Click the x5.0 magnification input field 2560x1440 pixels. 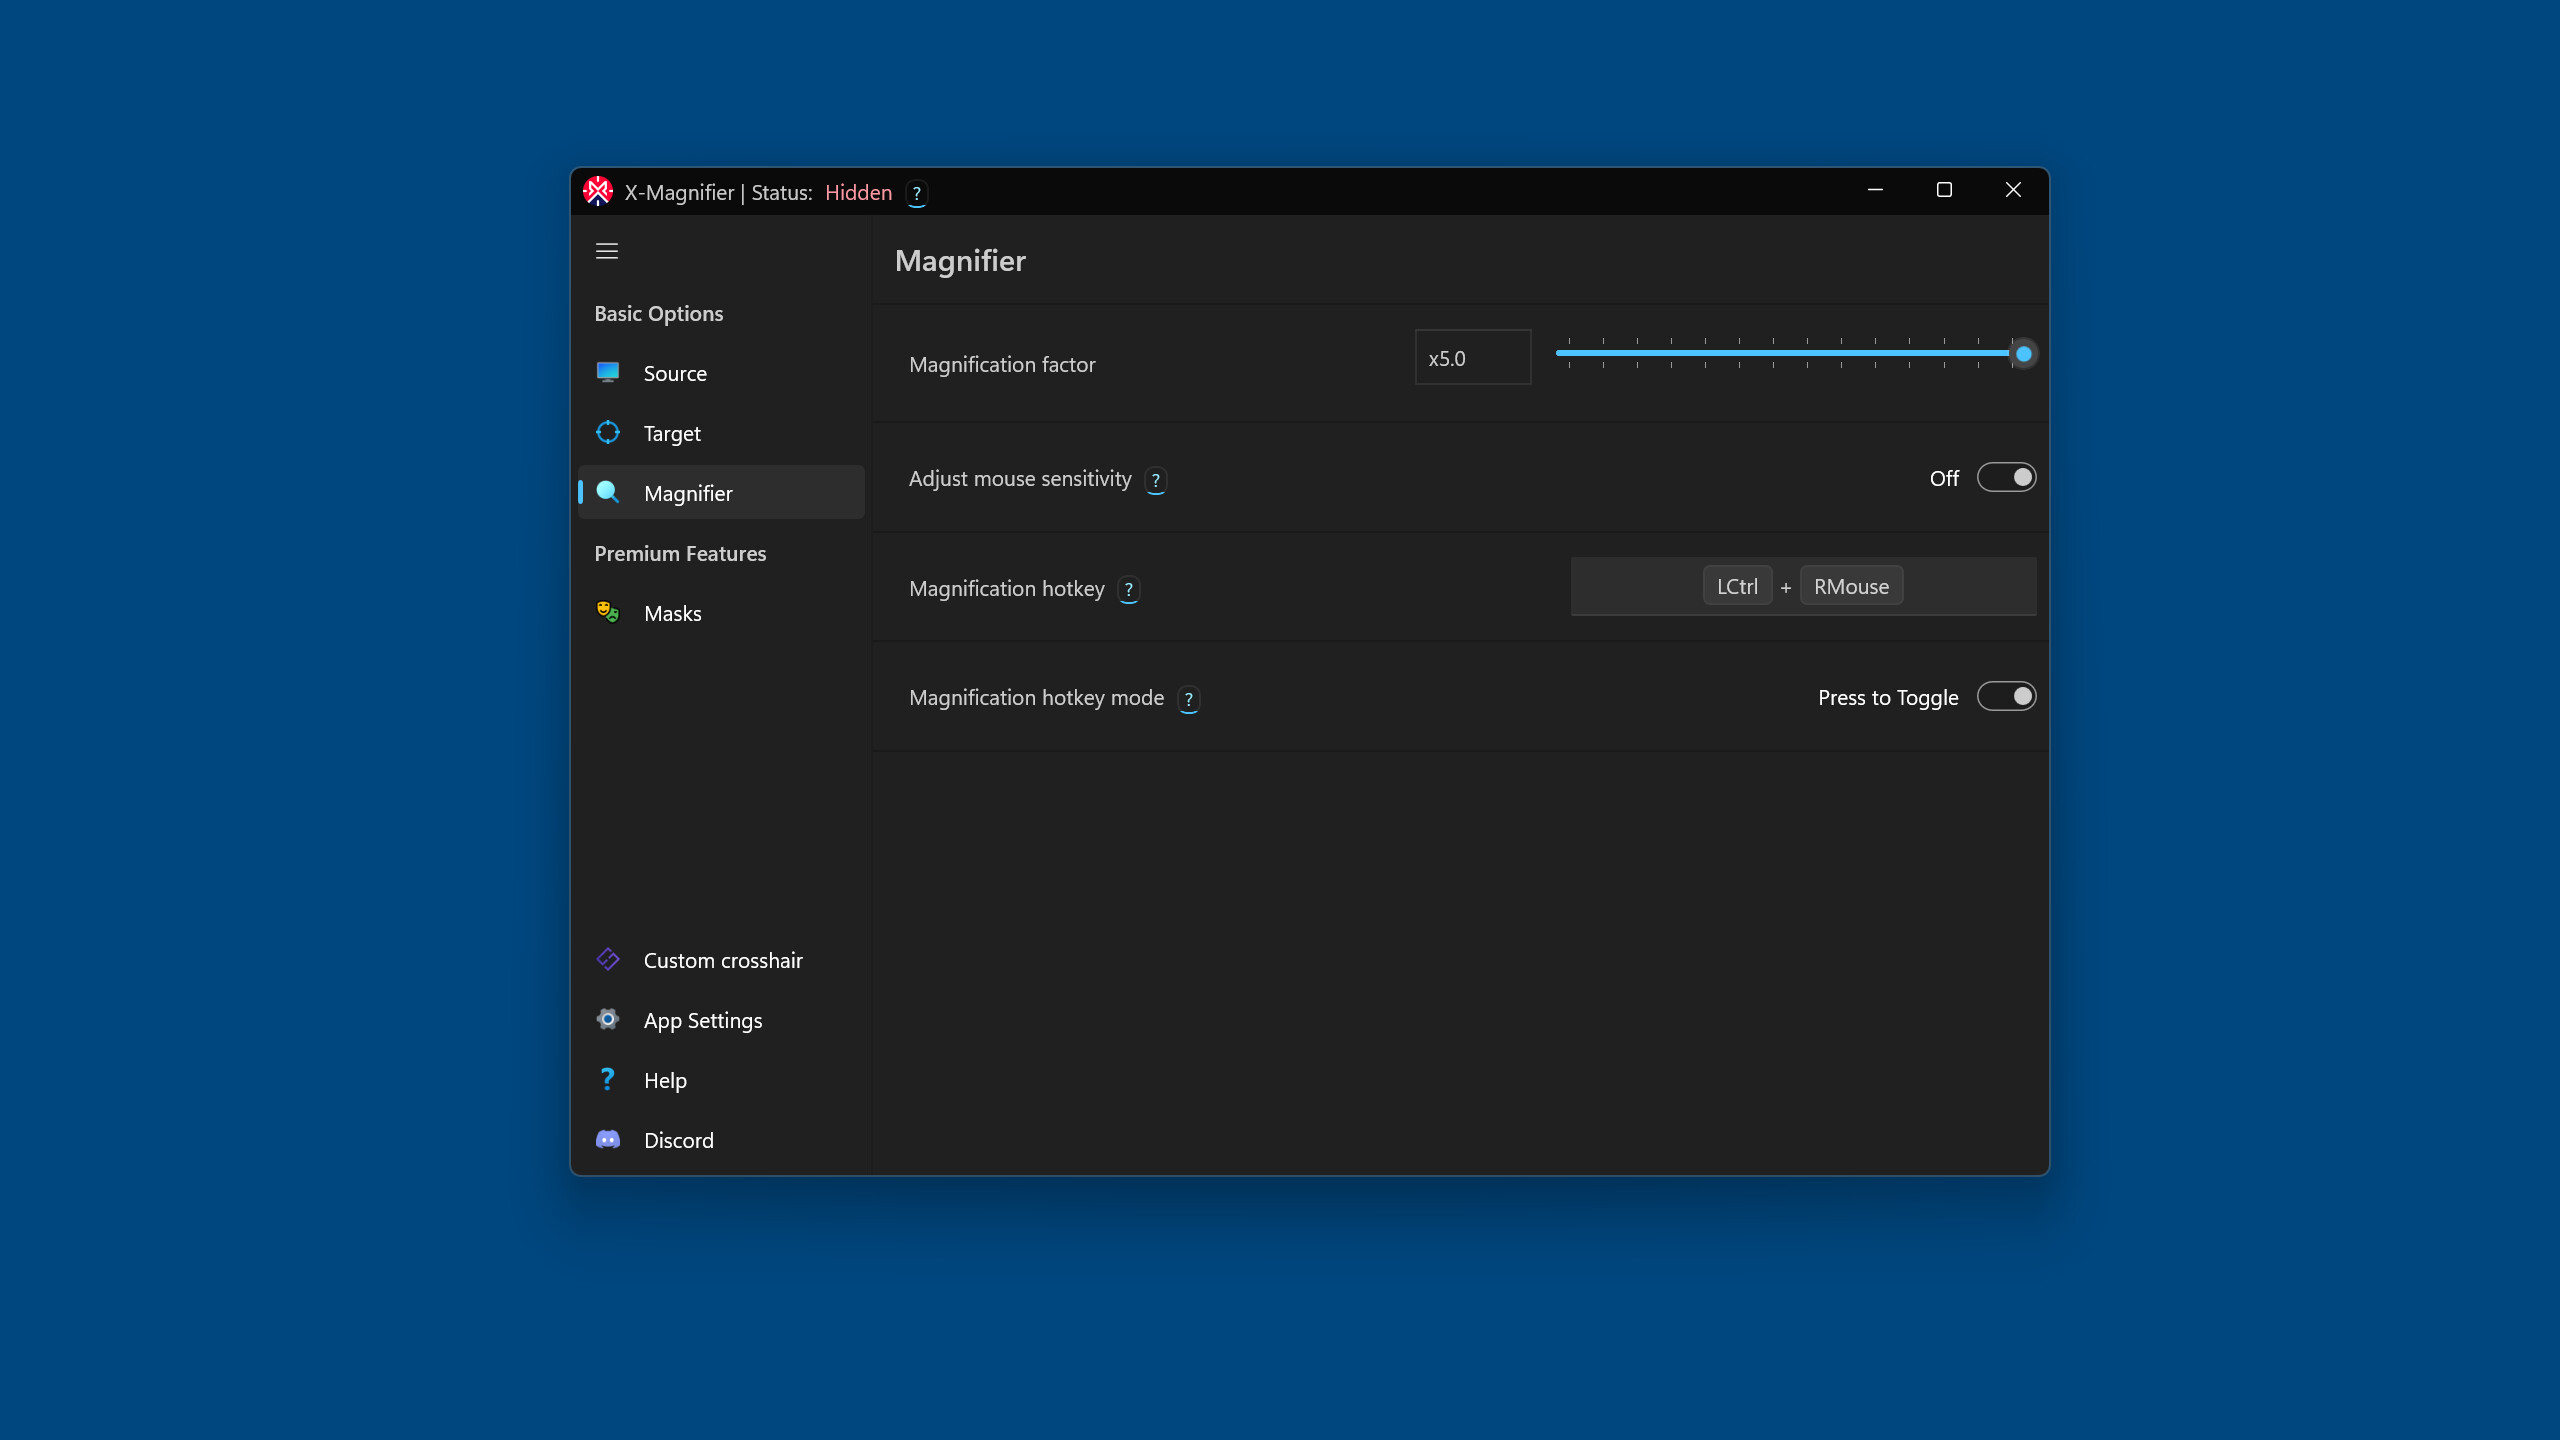1472,357
